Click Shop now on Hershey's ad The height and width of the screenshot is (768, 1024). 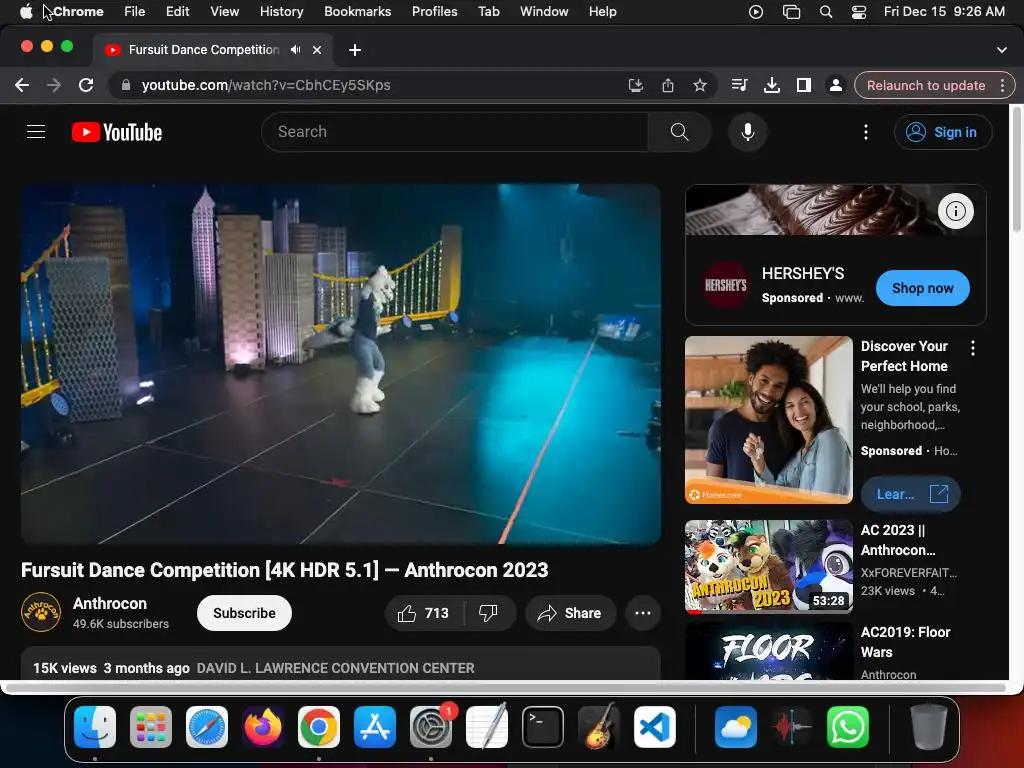pos(922,288)
